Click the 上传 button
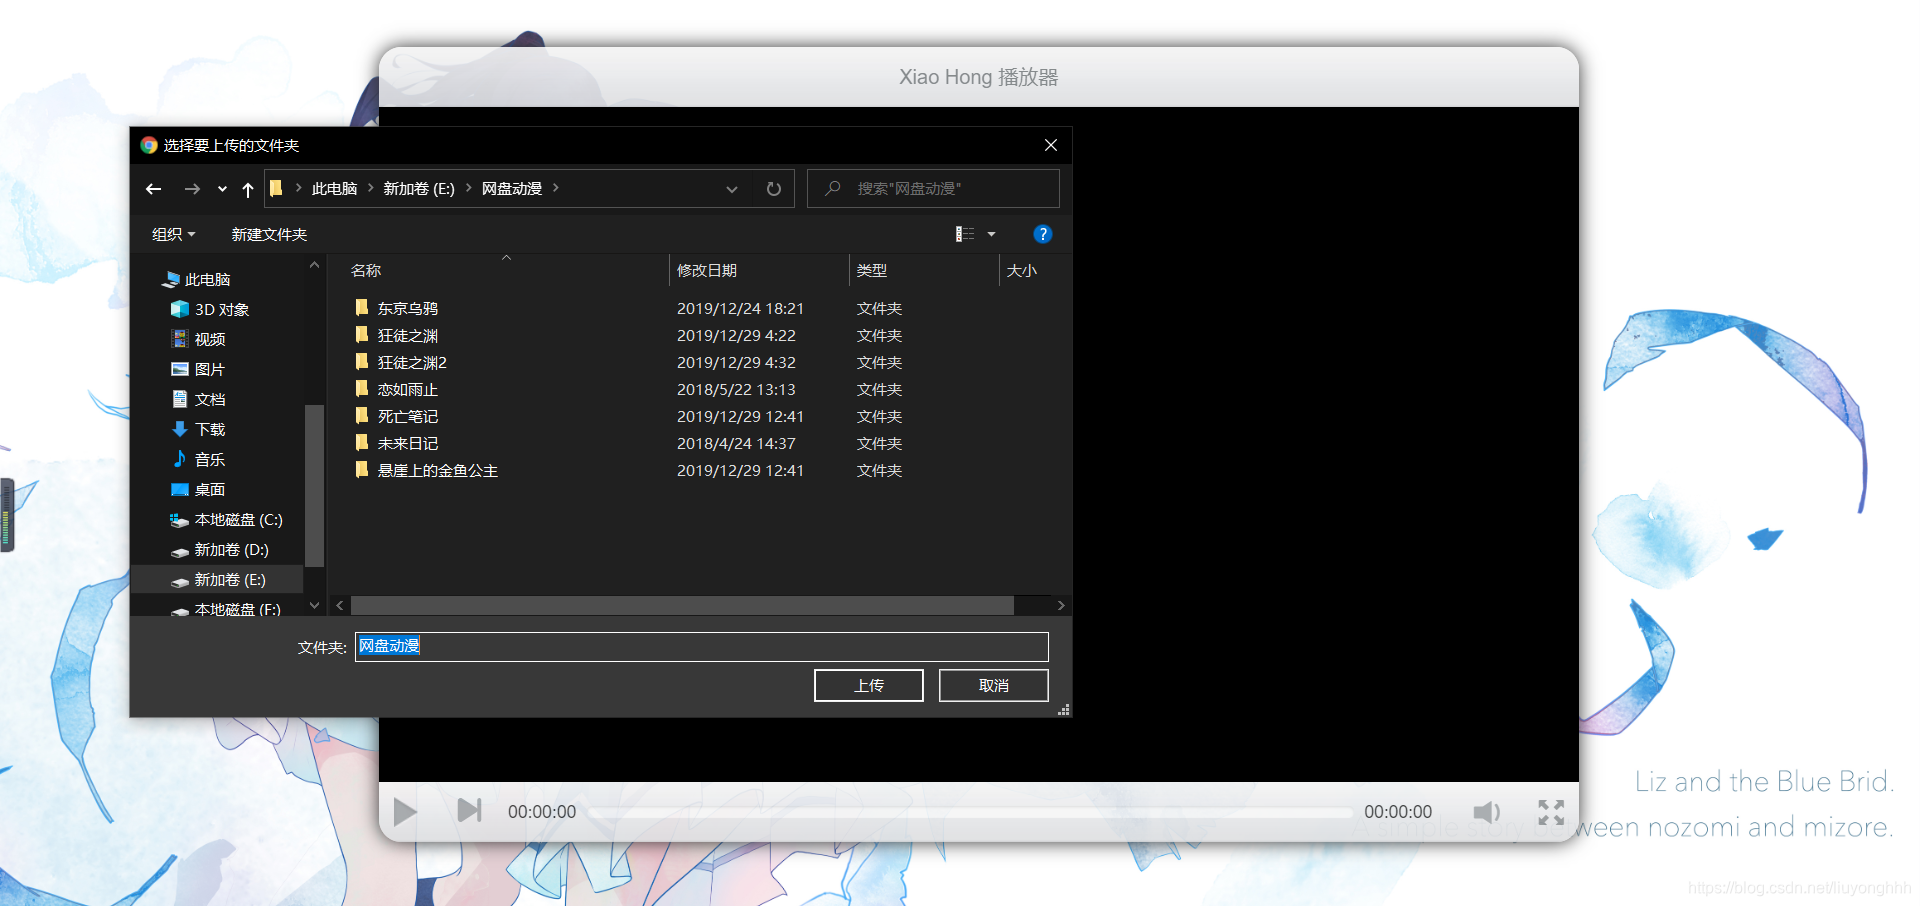The image size is (1920, 906). coord(869,686)
